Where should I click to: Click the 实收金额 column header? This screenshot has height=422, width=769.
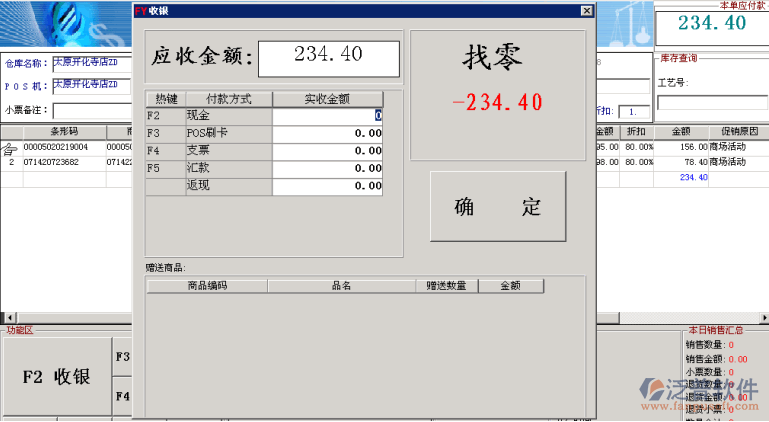tap(327, 99)
